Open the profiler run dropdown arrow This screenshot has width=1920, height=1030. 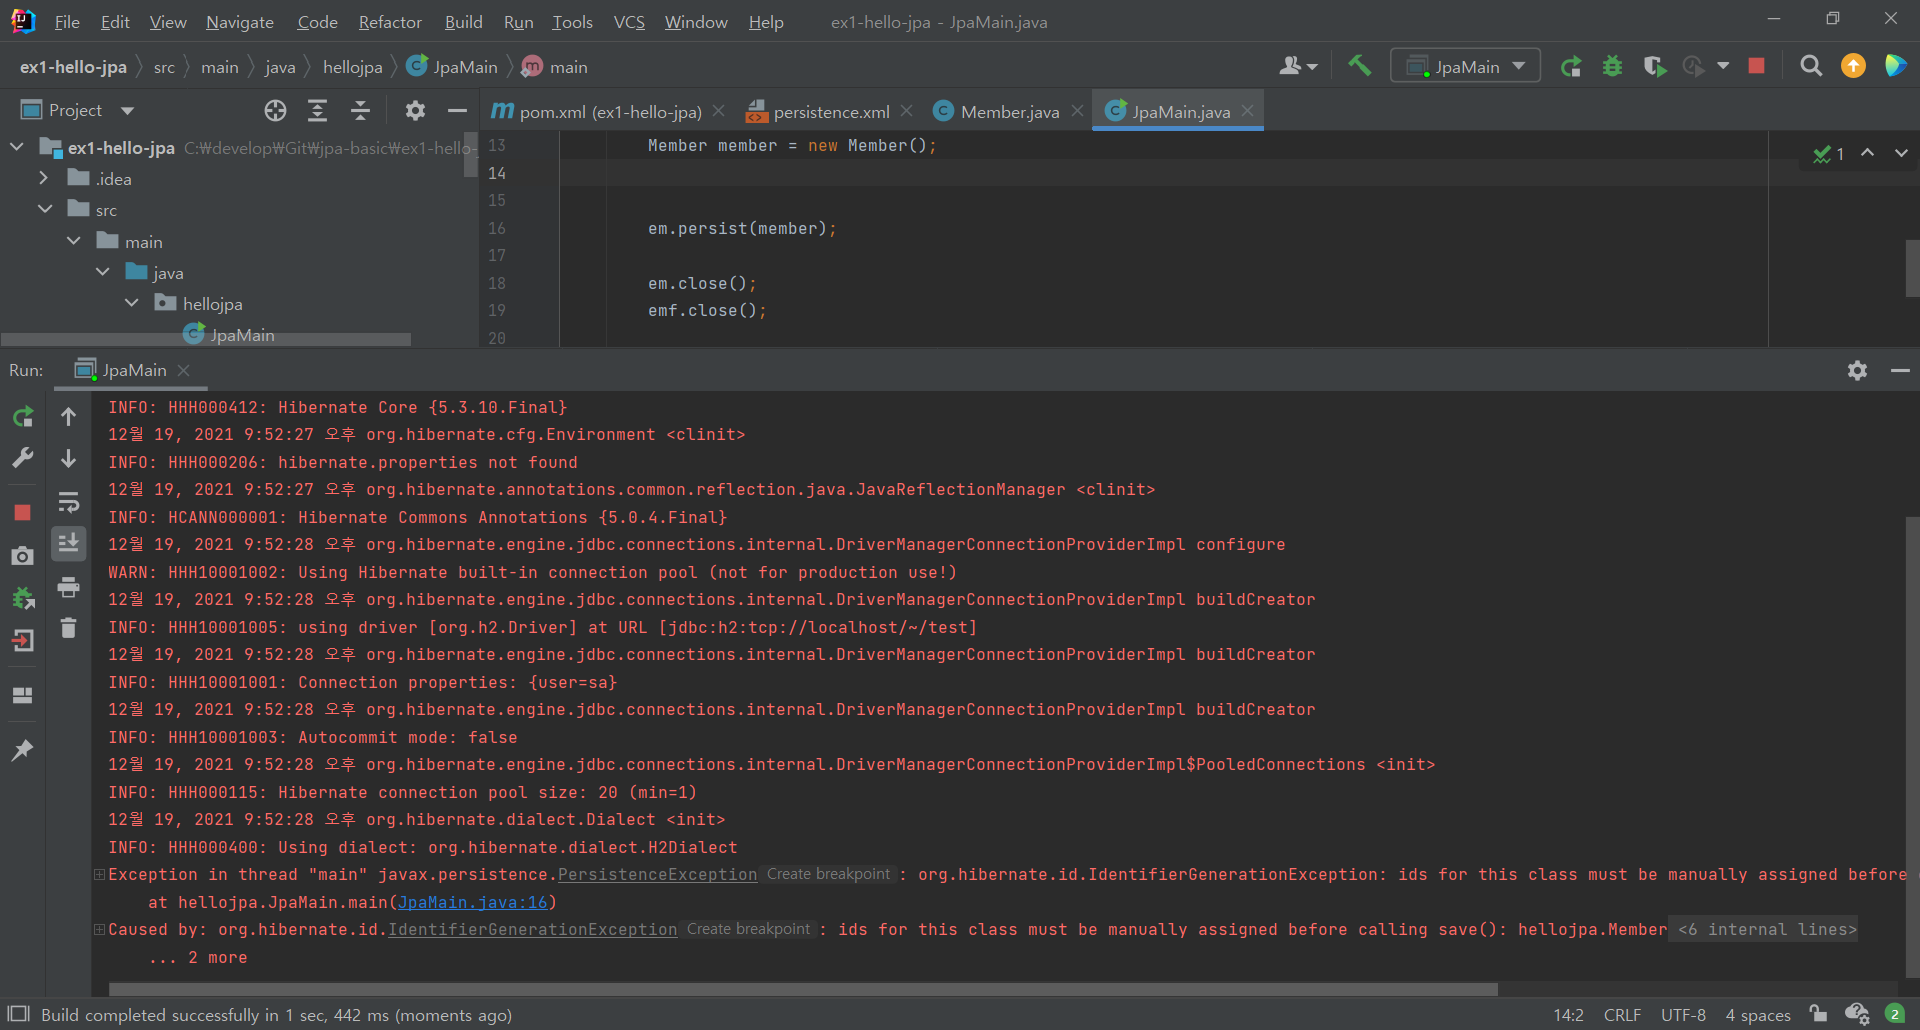(x=1723, y=66)
